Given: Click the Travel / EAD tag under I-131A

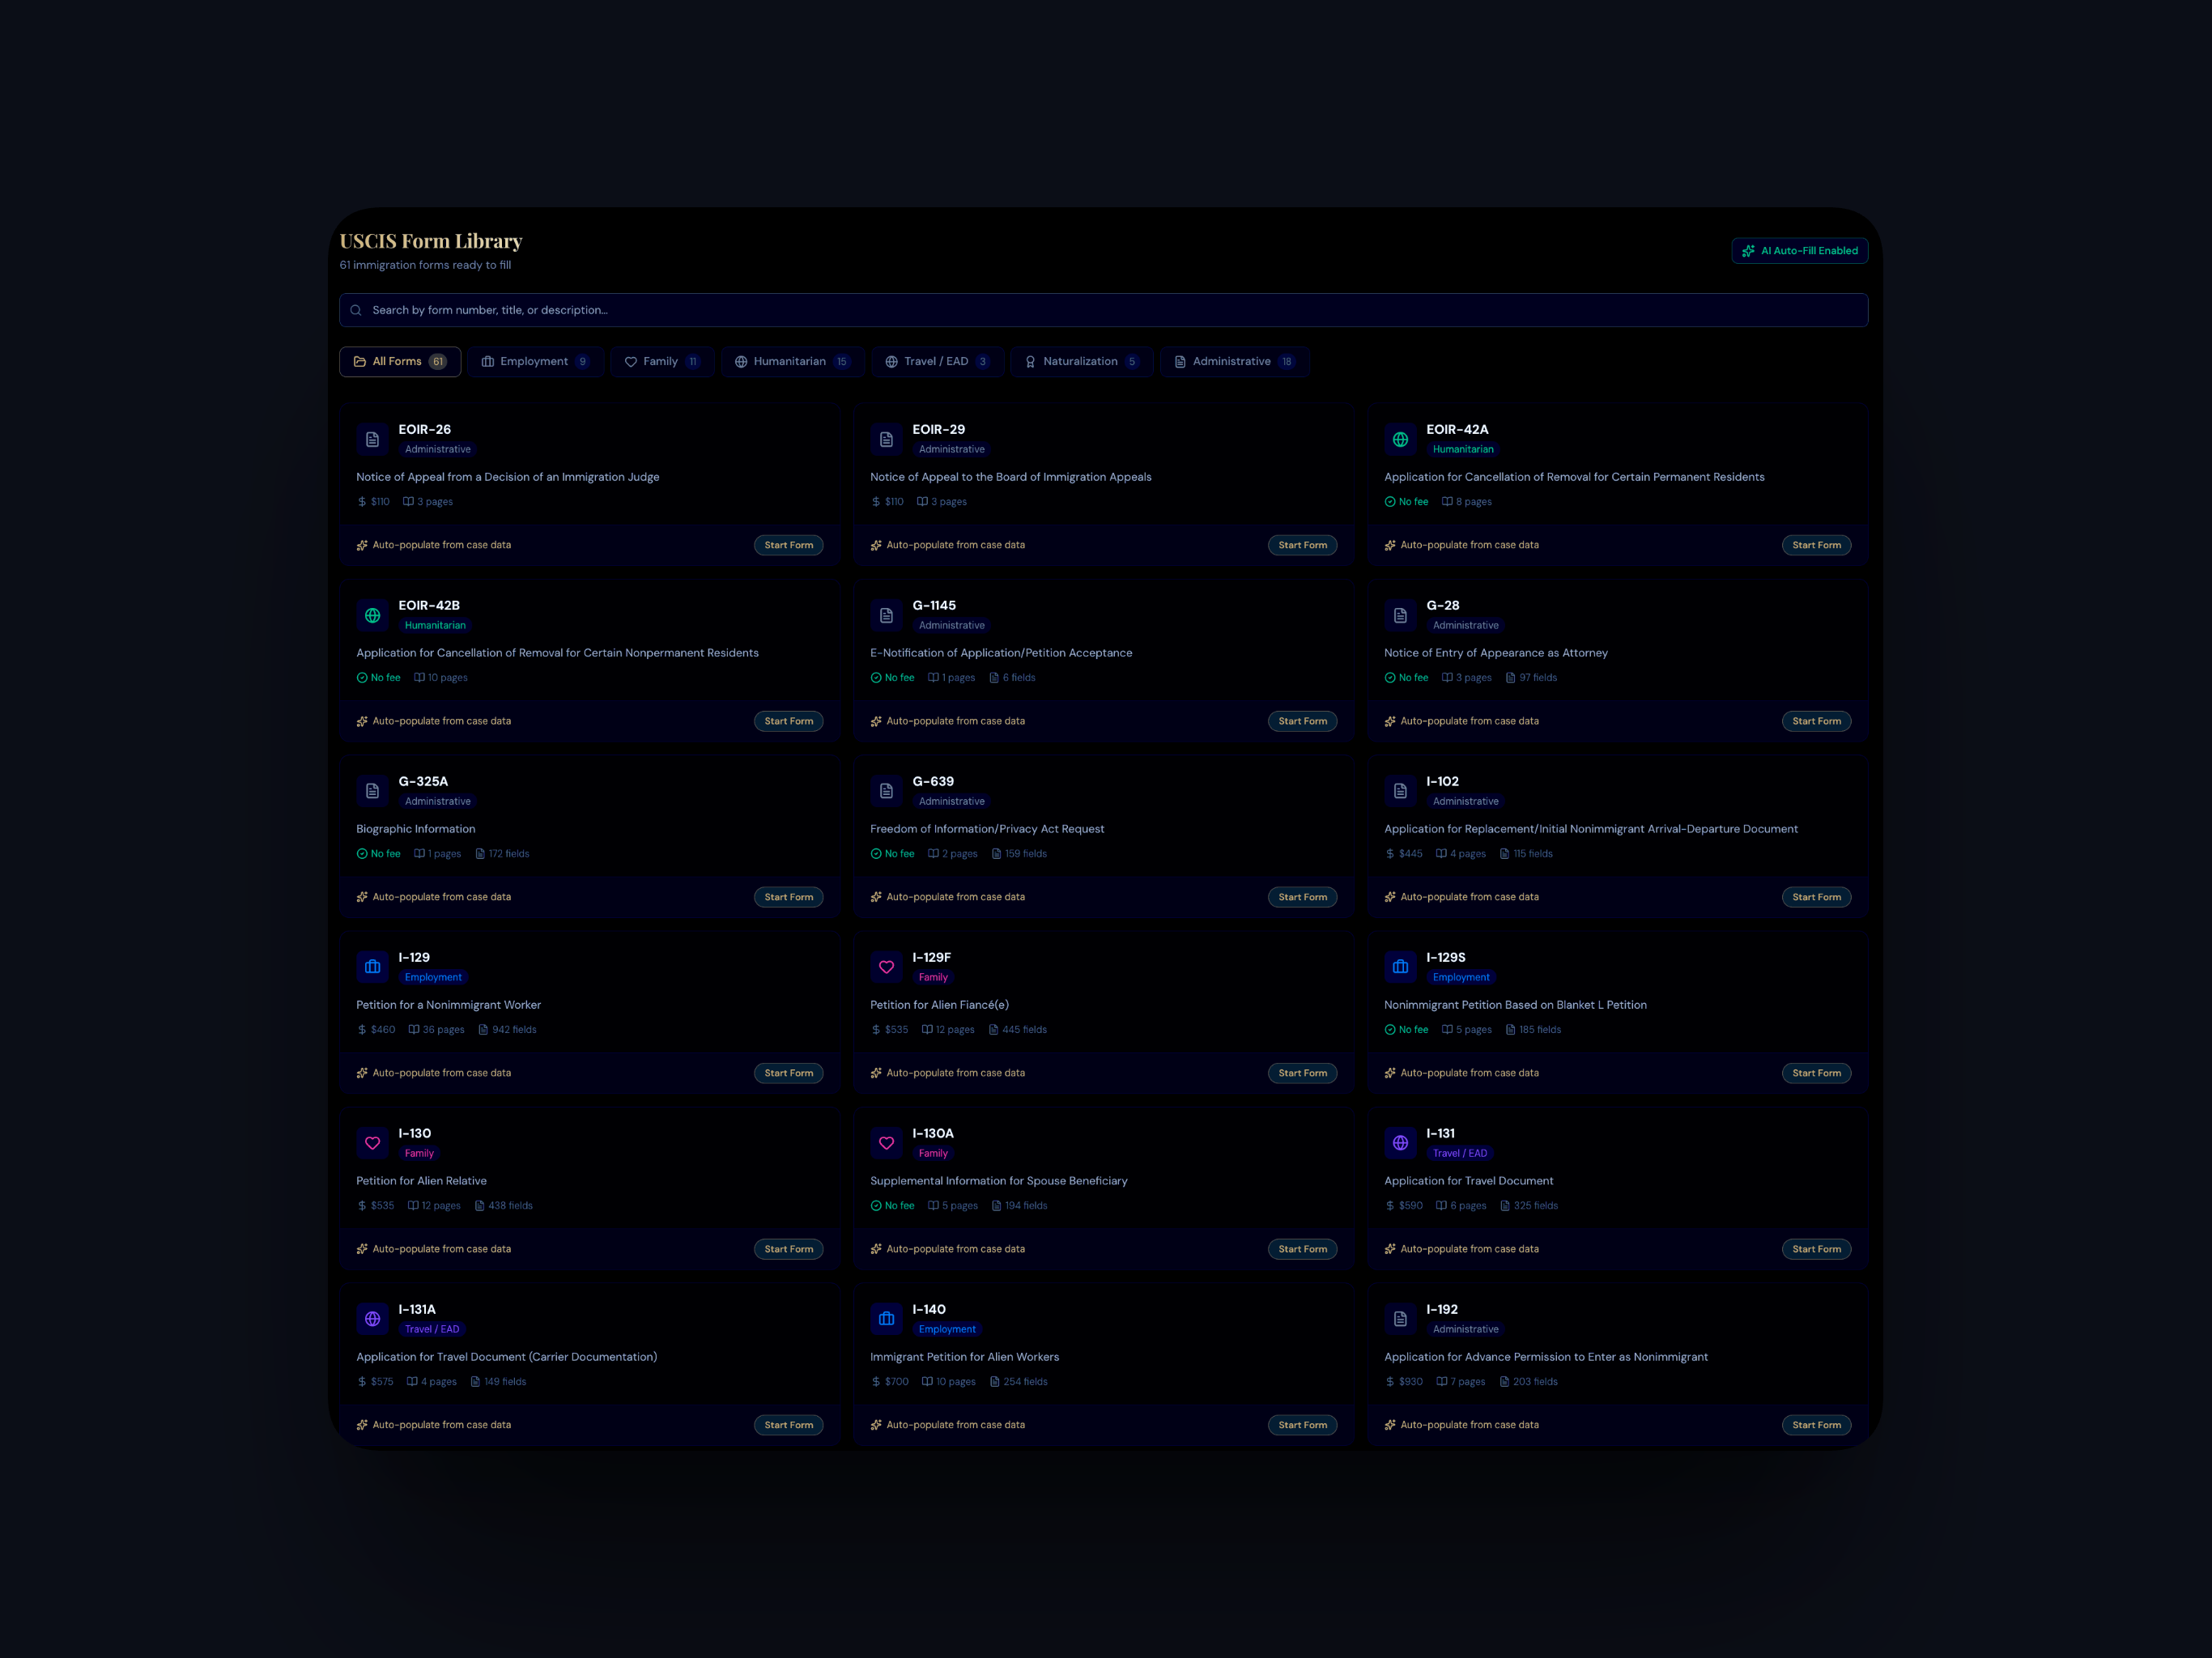Looking at the screenshot, I should click(432, 1329).
